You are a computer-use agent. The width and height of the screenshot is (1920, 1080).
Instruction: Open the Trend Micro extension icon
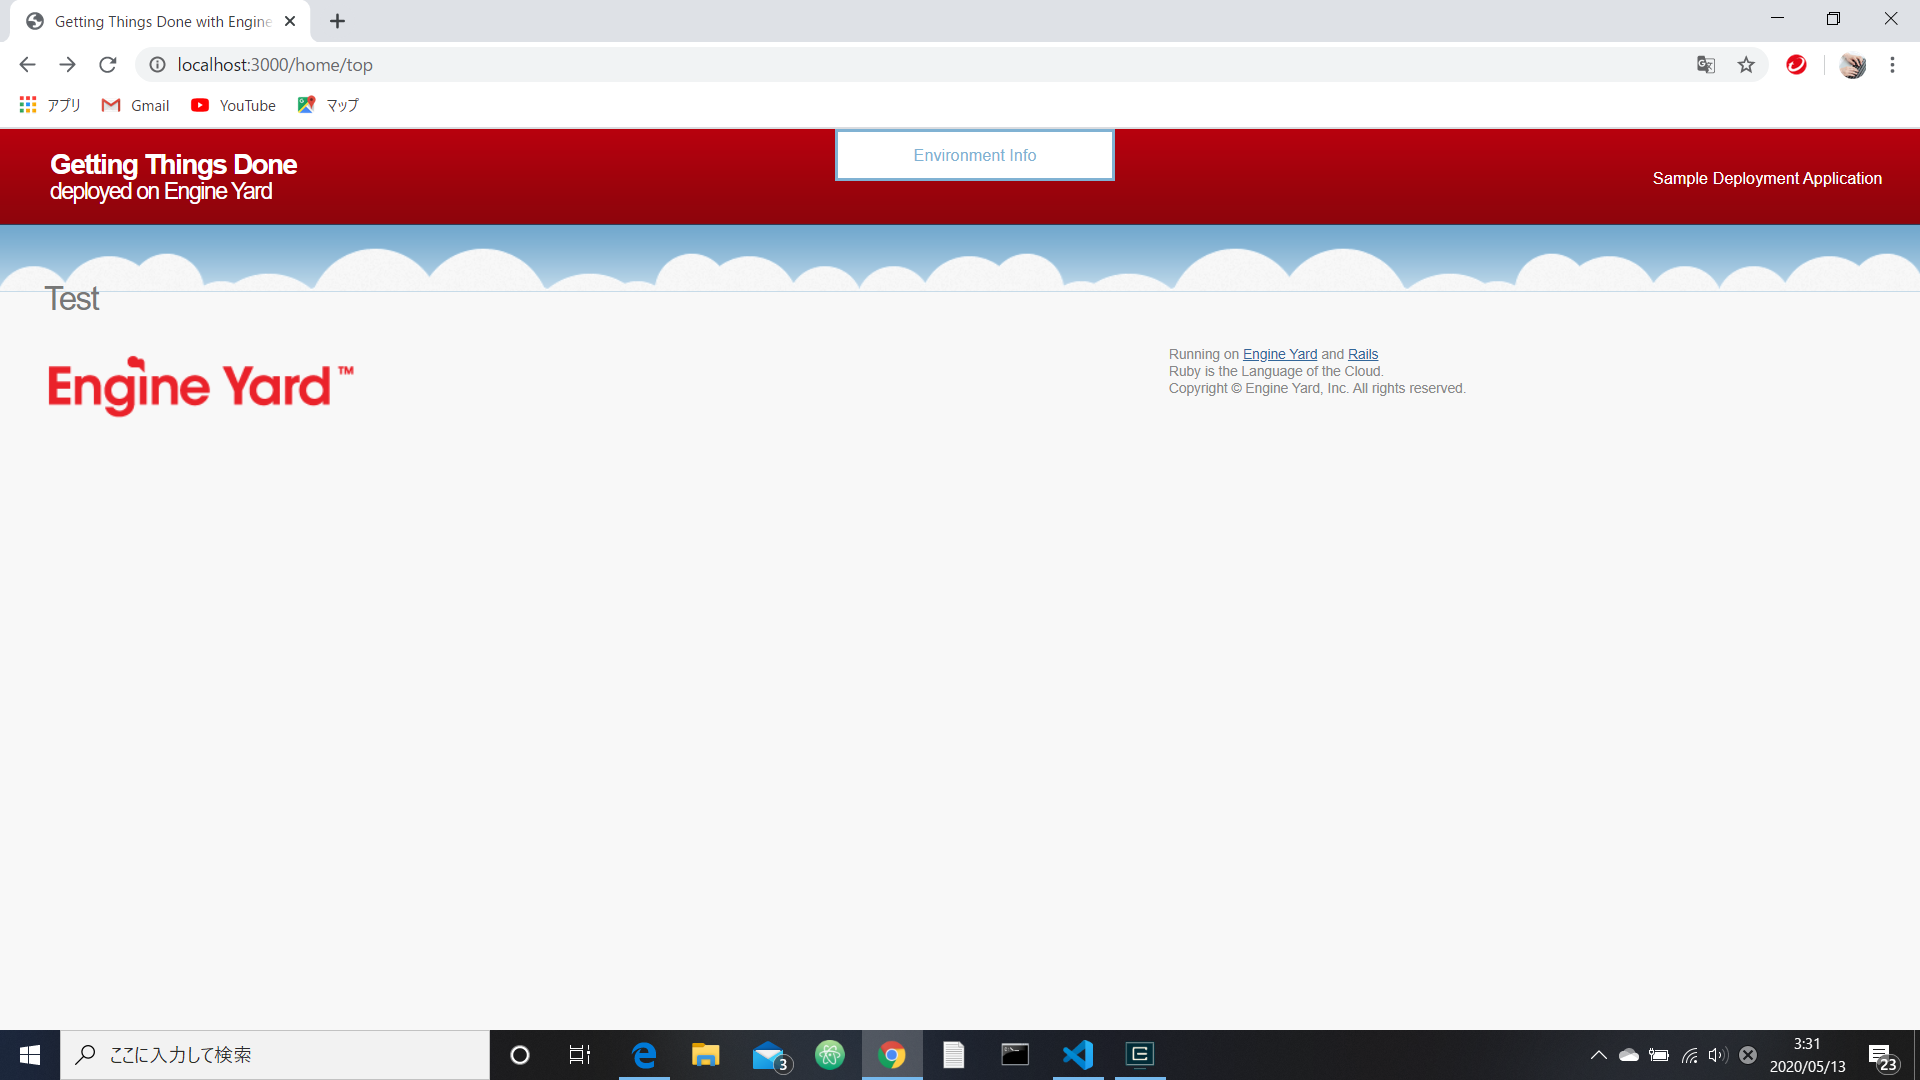pos(1796,64)
